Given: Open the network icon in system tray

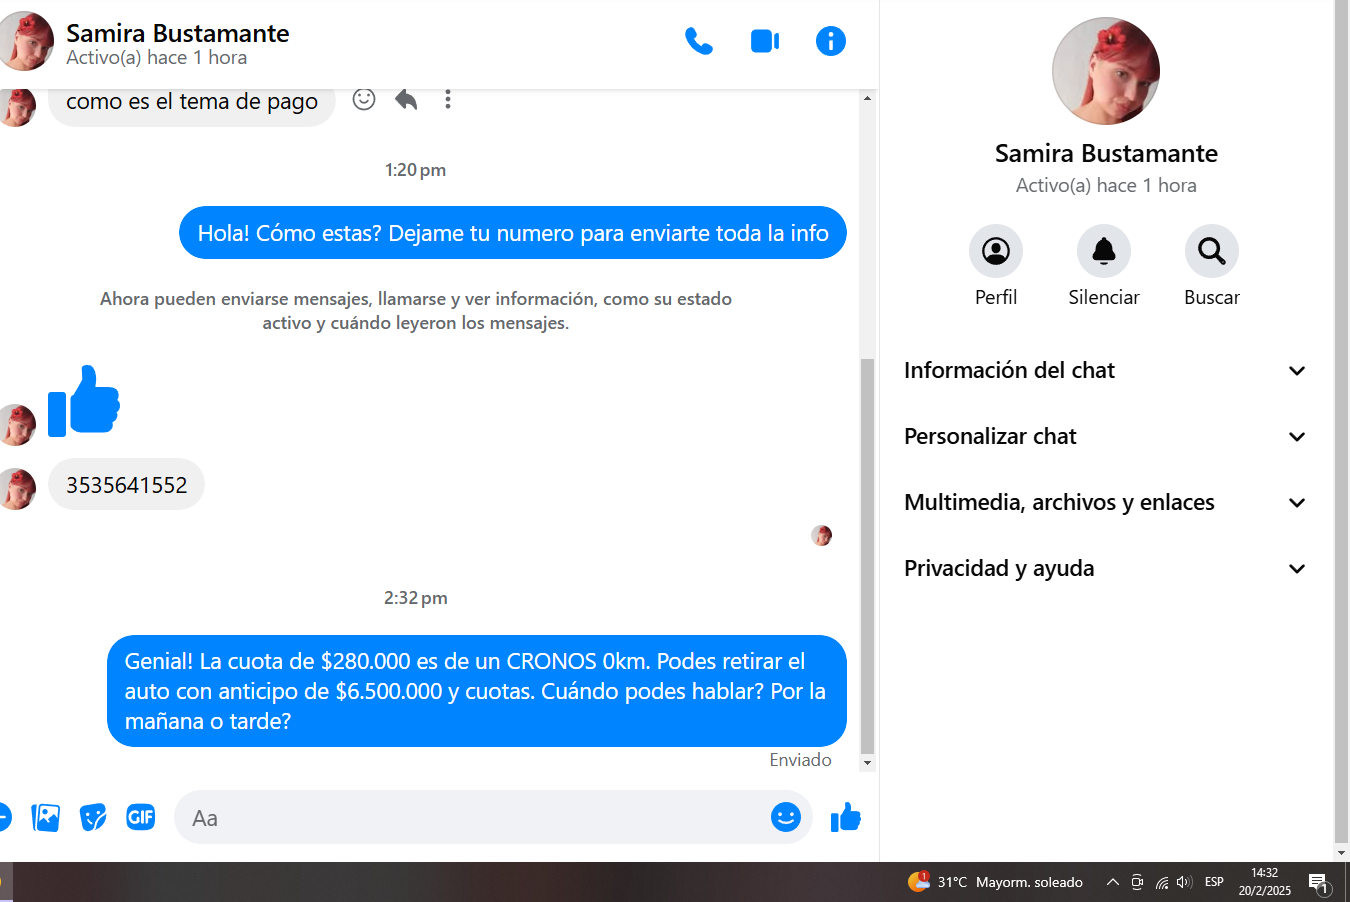Looking at the screenshot, I should 1161,882.
